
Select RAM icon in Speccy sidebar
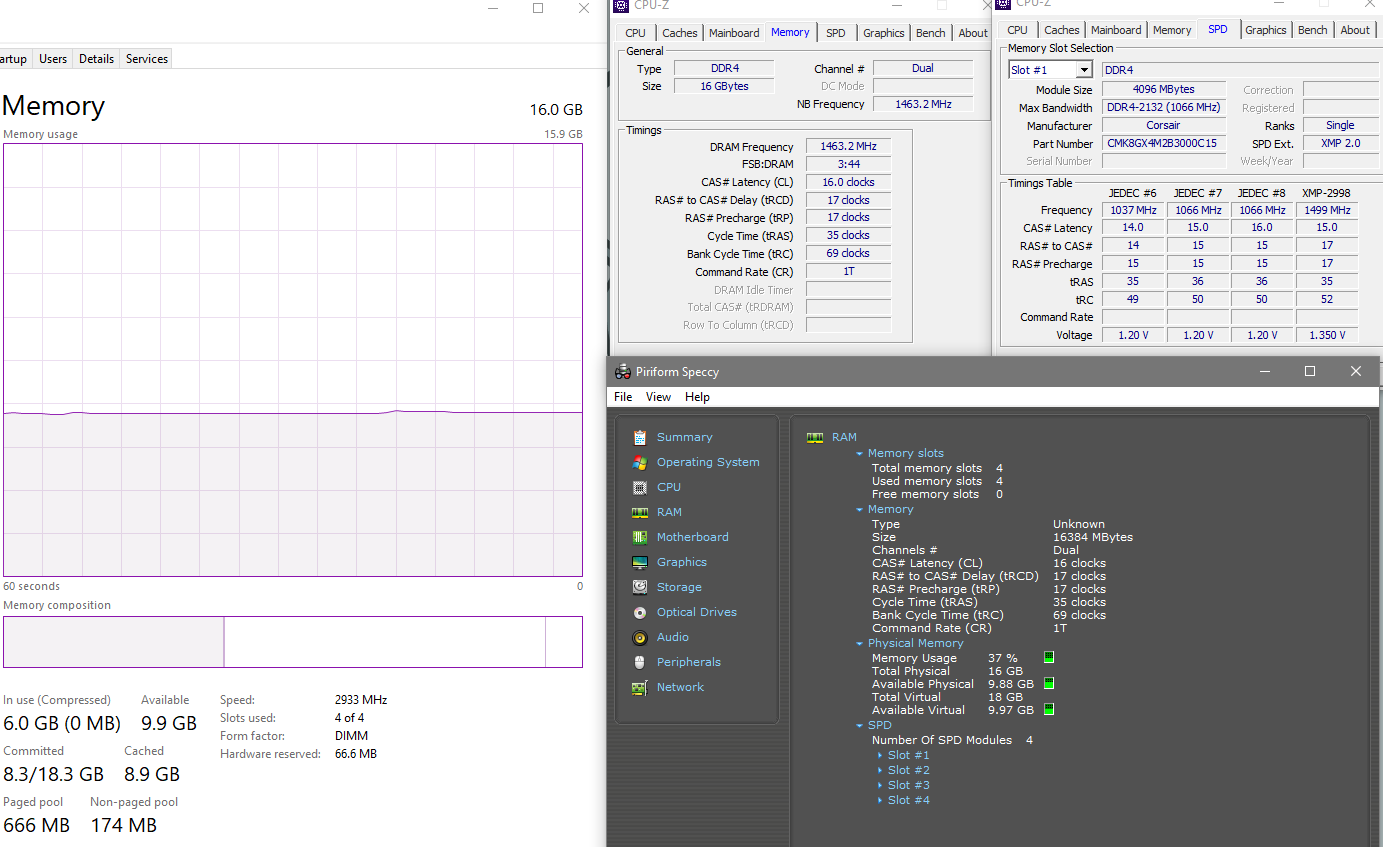(x=640, y=512)
